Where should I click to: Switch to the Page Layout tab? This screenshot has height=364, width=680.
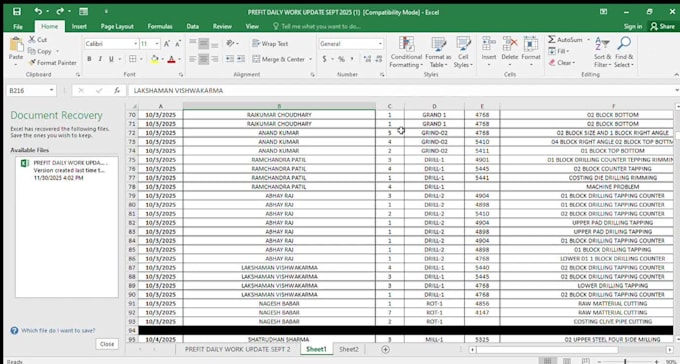[x=117, y=26]
